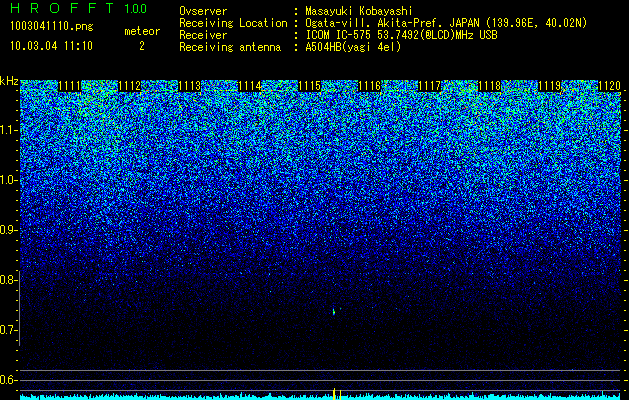
Task: Select the ICOM IC-575 53.7492 MHz receiver text
Action: click(x=401, y=35)
